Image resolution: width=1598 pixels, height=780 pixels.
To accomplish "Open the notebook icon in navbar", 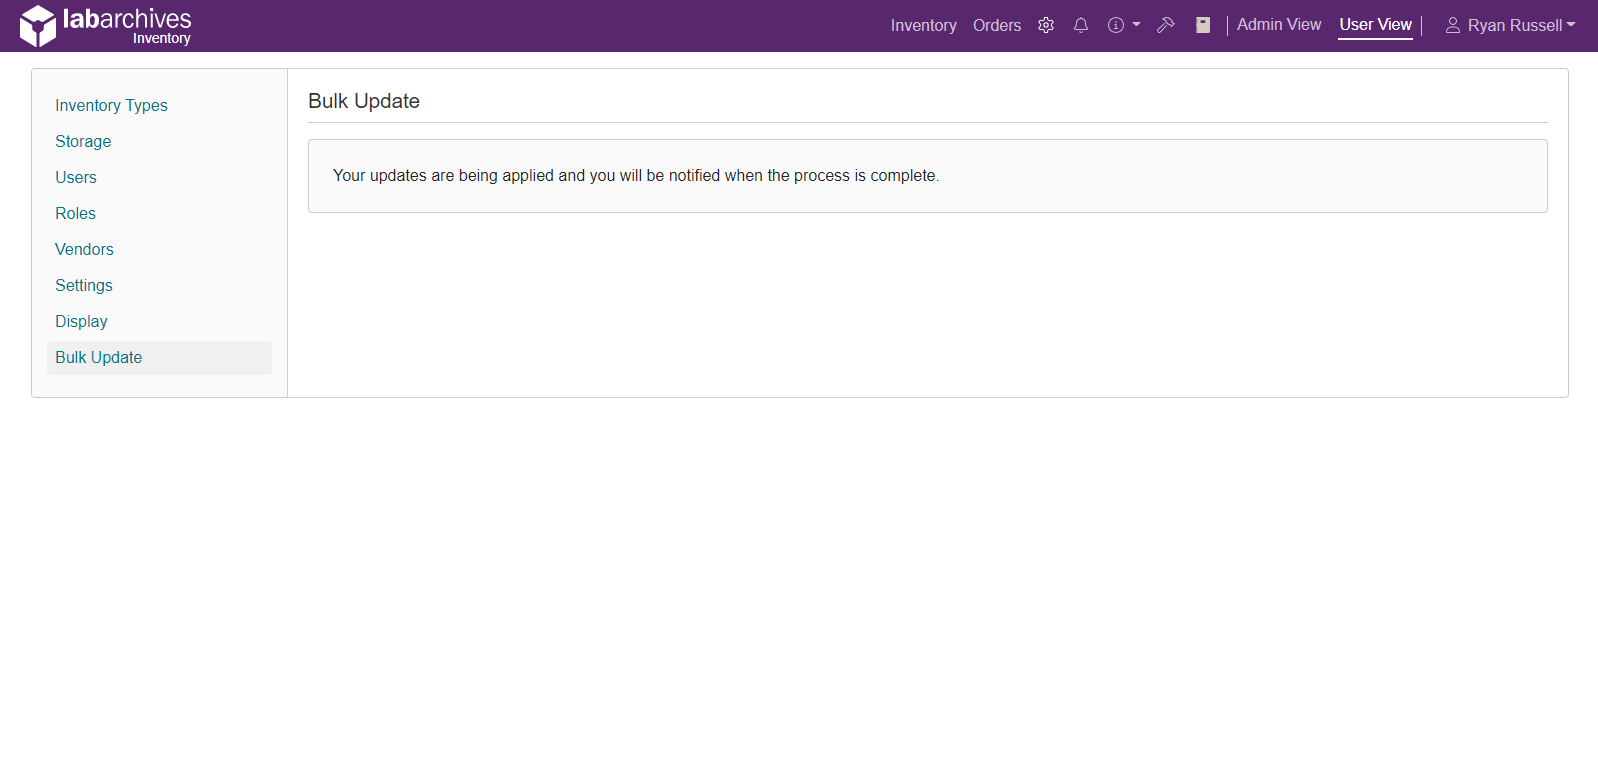I will pyautogui.click(x=1203, y=25).
